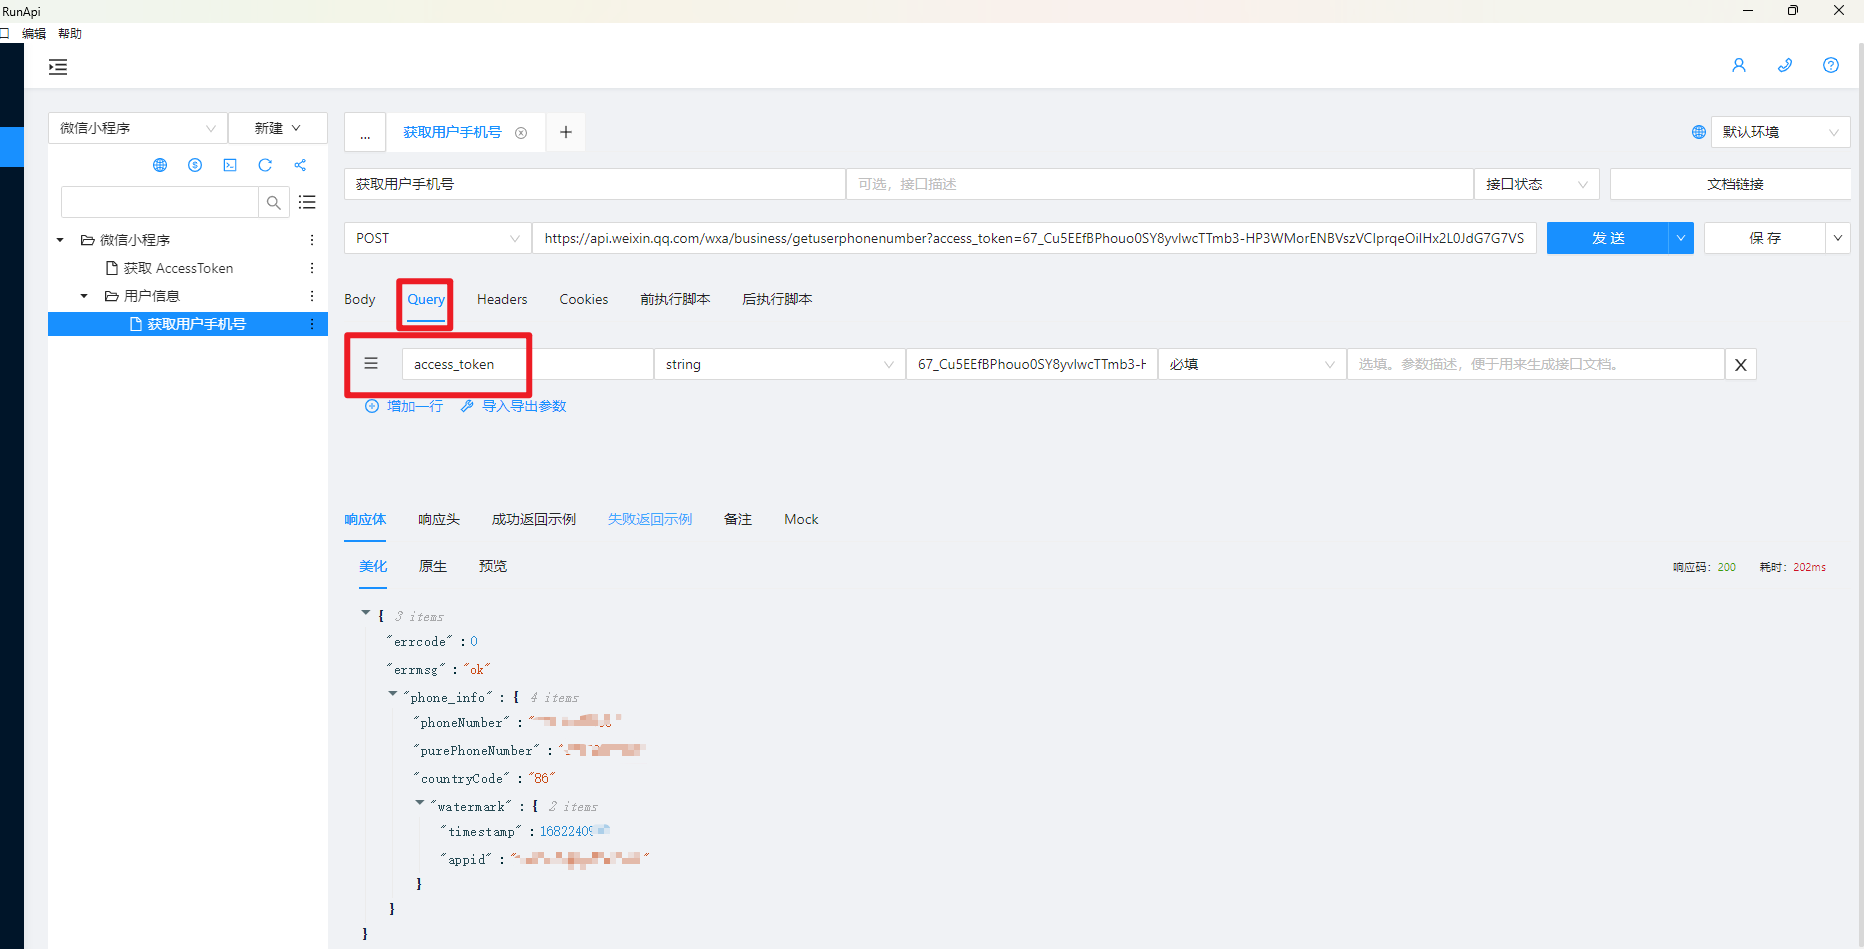Click the ellipsis tab overflow button
The width and height of the screenshot is (1864, 949).
coord(365,132)
